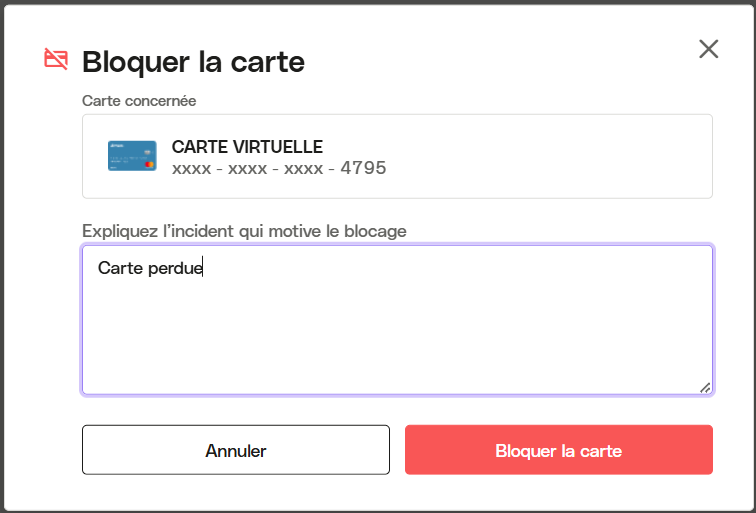Click the 'Expliquez l'incident qui motive le blocage' label
This screenshot has height=513, width=756.
(x=244, y=231)
